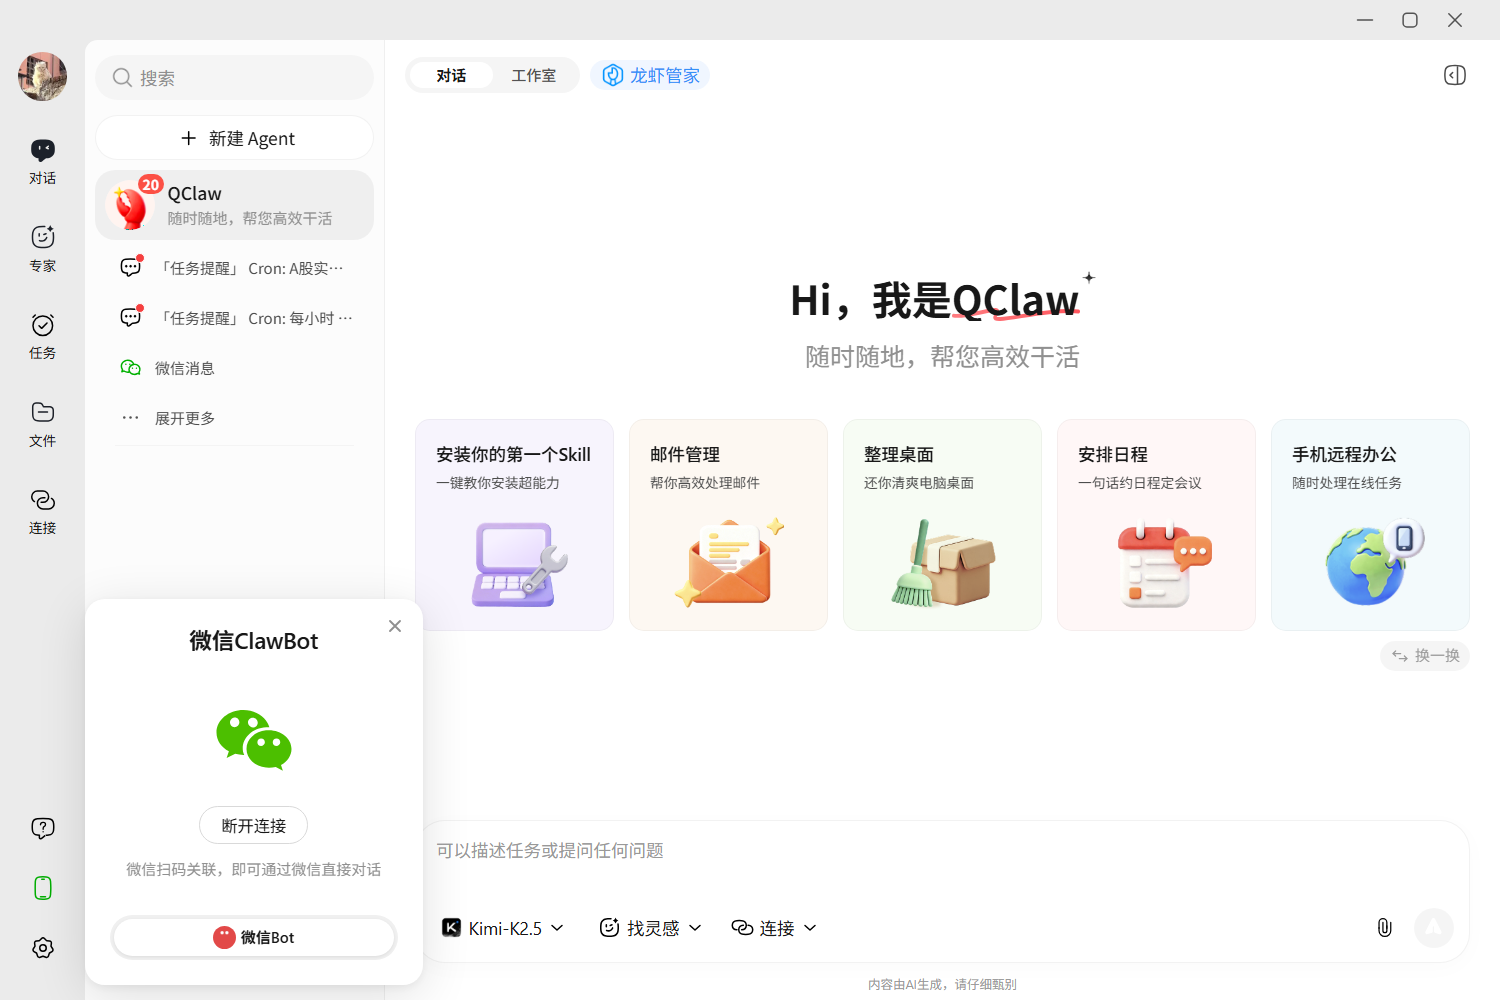Open the 专家 experts sidebar section
The width and height of the screenshot is (1500, 1000).
point(42,249)
